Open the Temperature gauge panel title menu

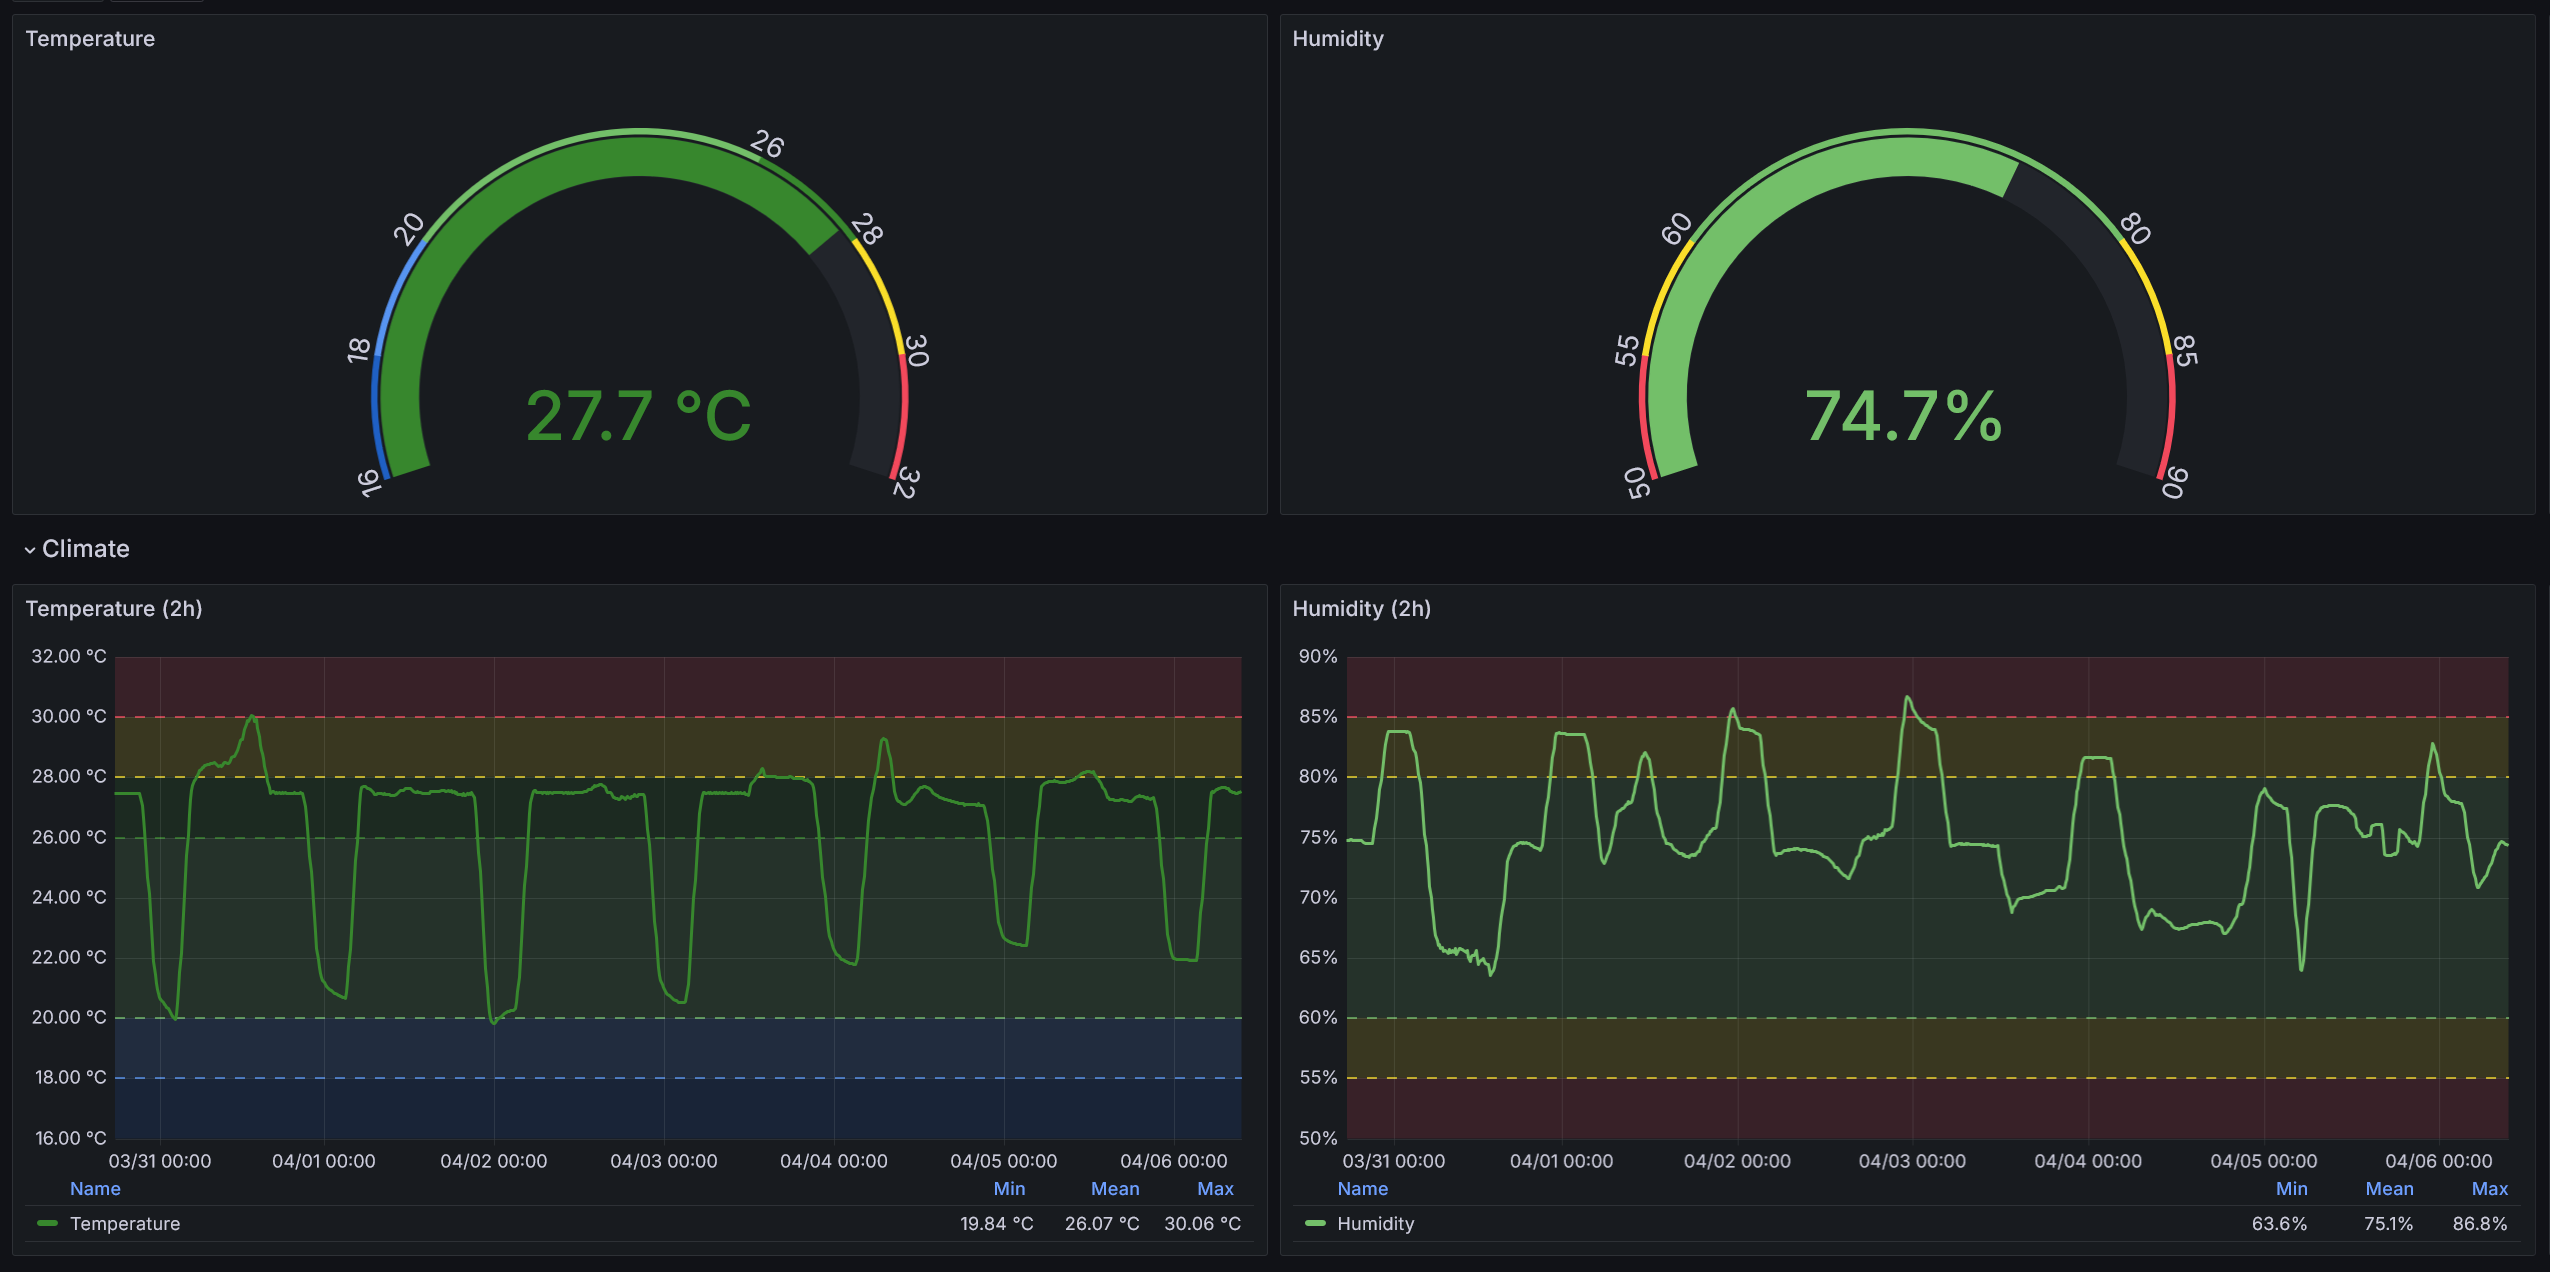pyautogui.click(x=90, y=39)
